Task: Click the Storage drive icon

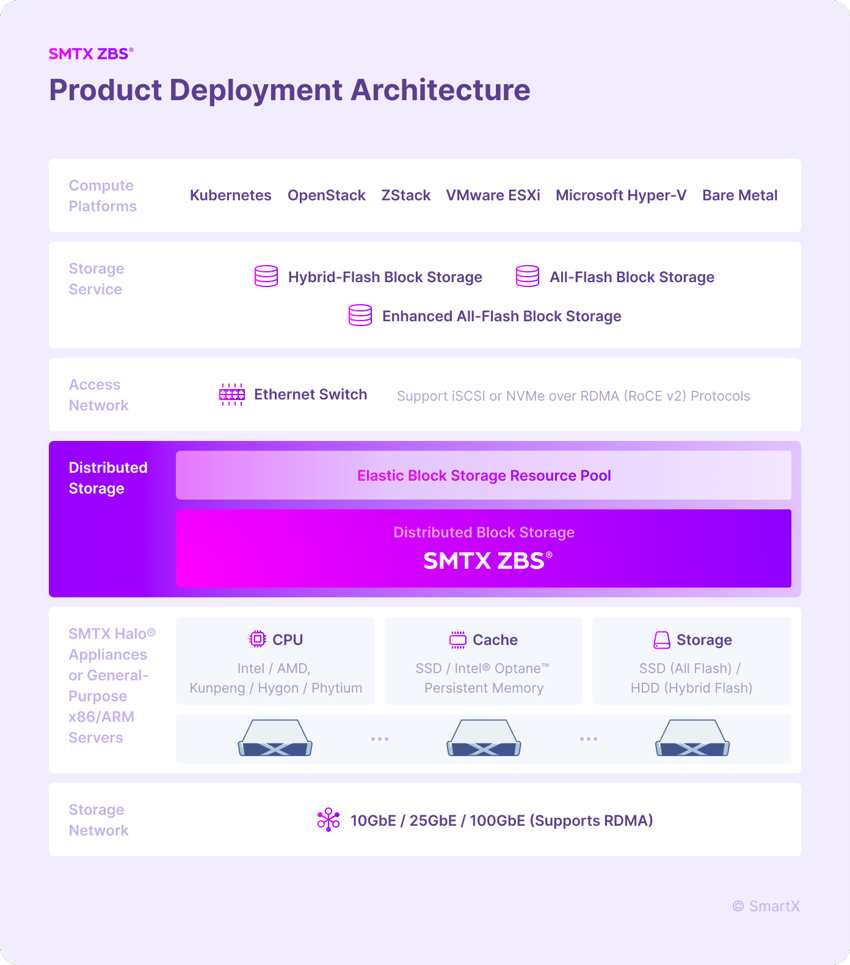Action: [x=662, y=640]
